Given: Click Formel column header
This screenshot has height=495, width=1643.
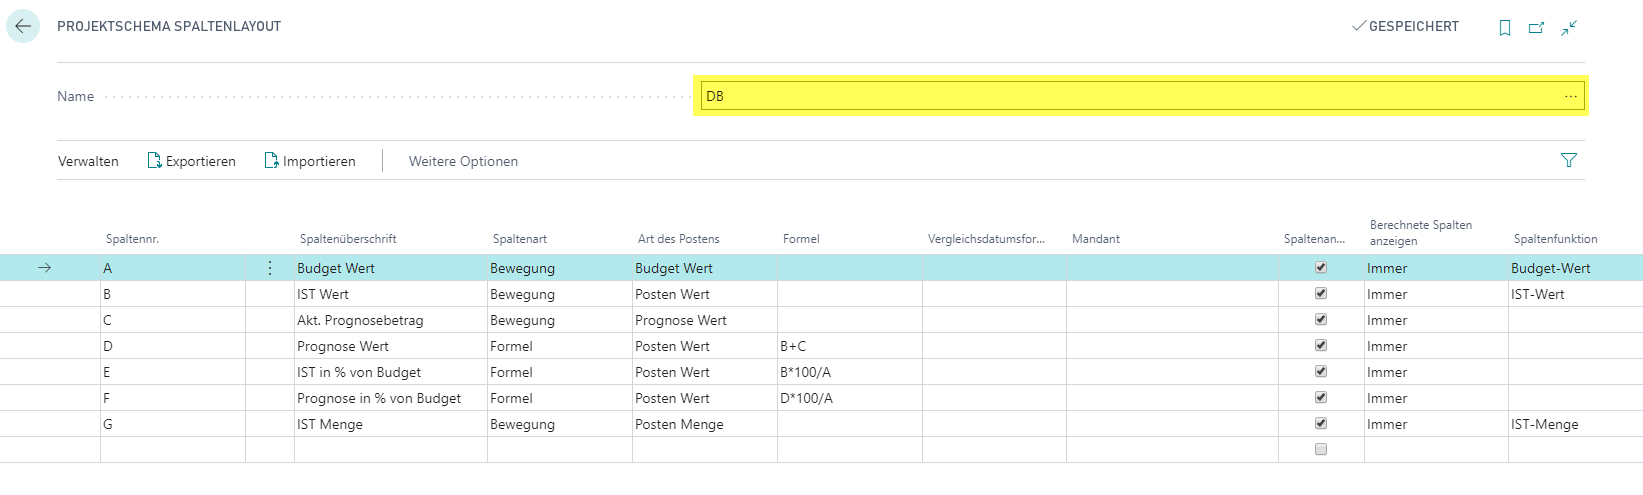Looking at the screenshot, I should point(801,239).
